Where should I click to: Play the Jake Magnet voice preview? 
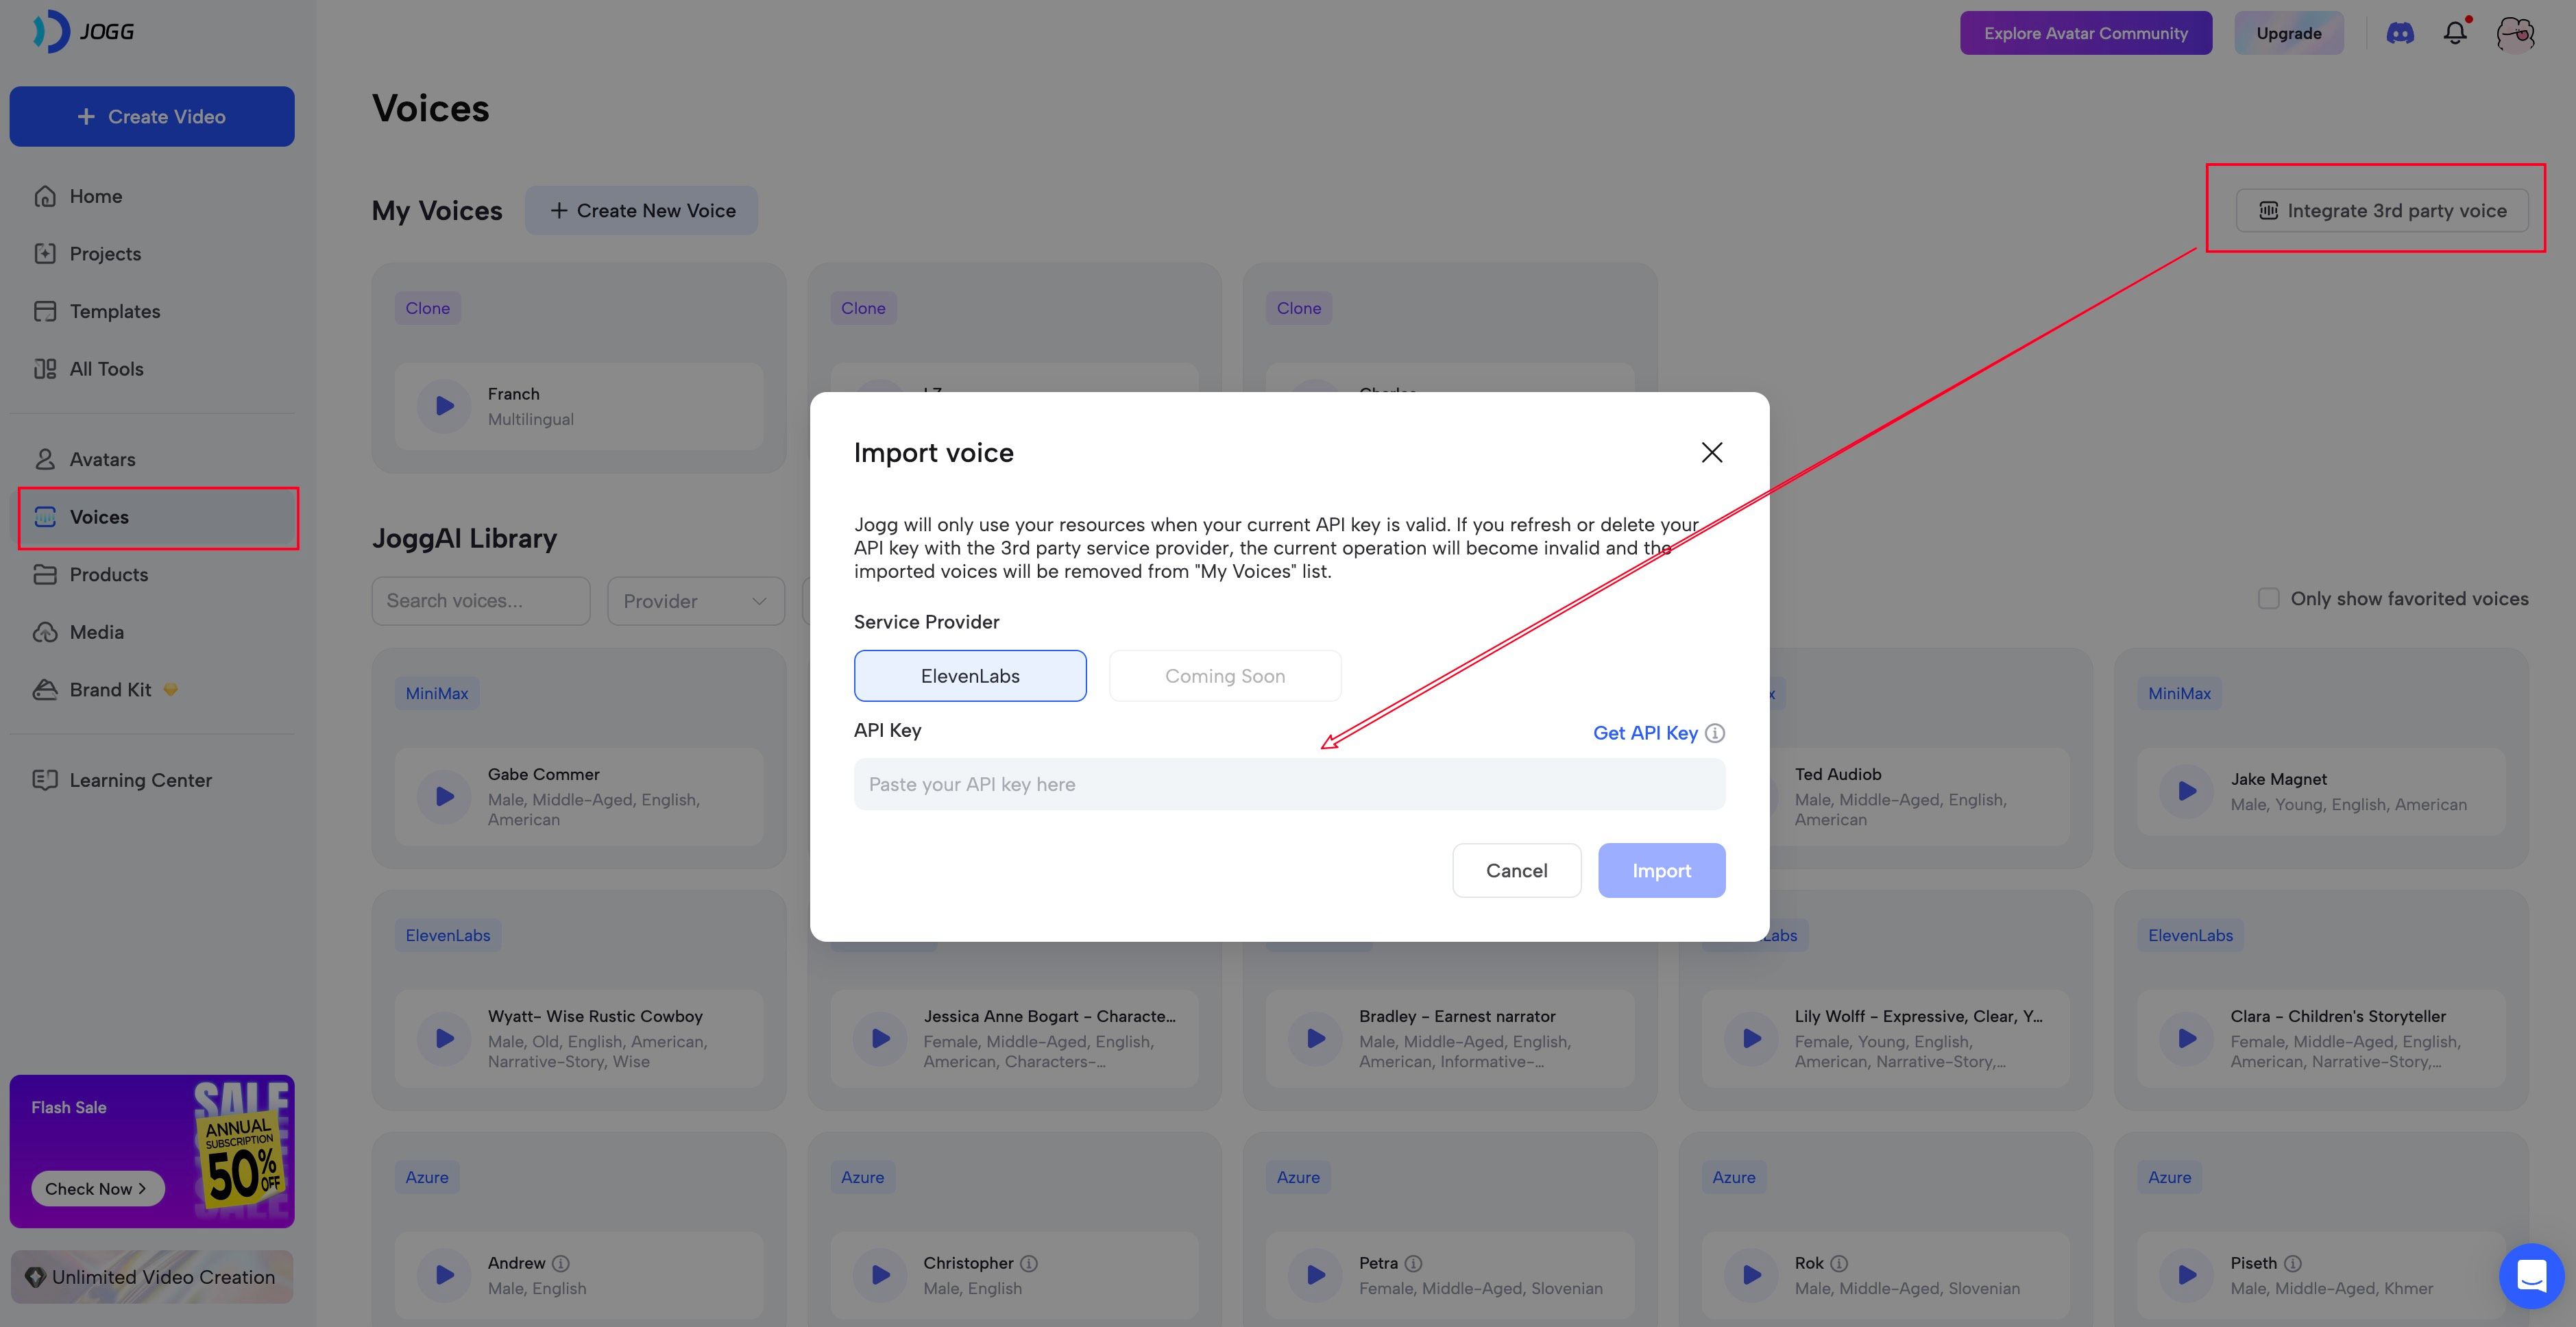2187,791
